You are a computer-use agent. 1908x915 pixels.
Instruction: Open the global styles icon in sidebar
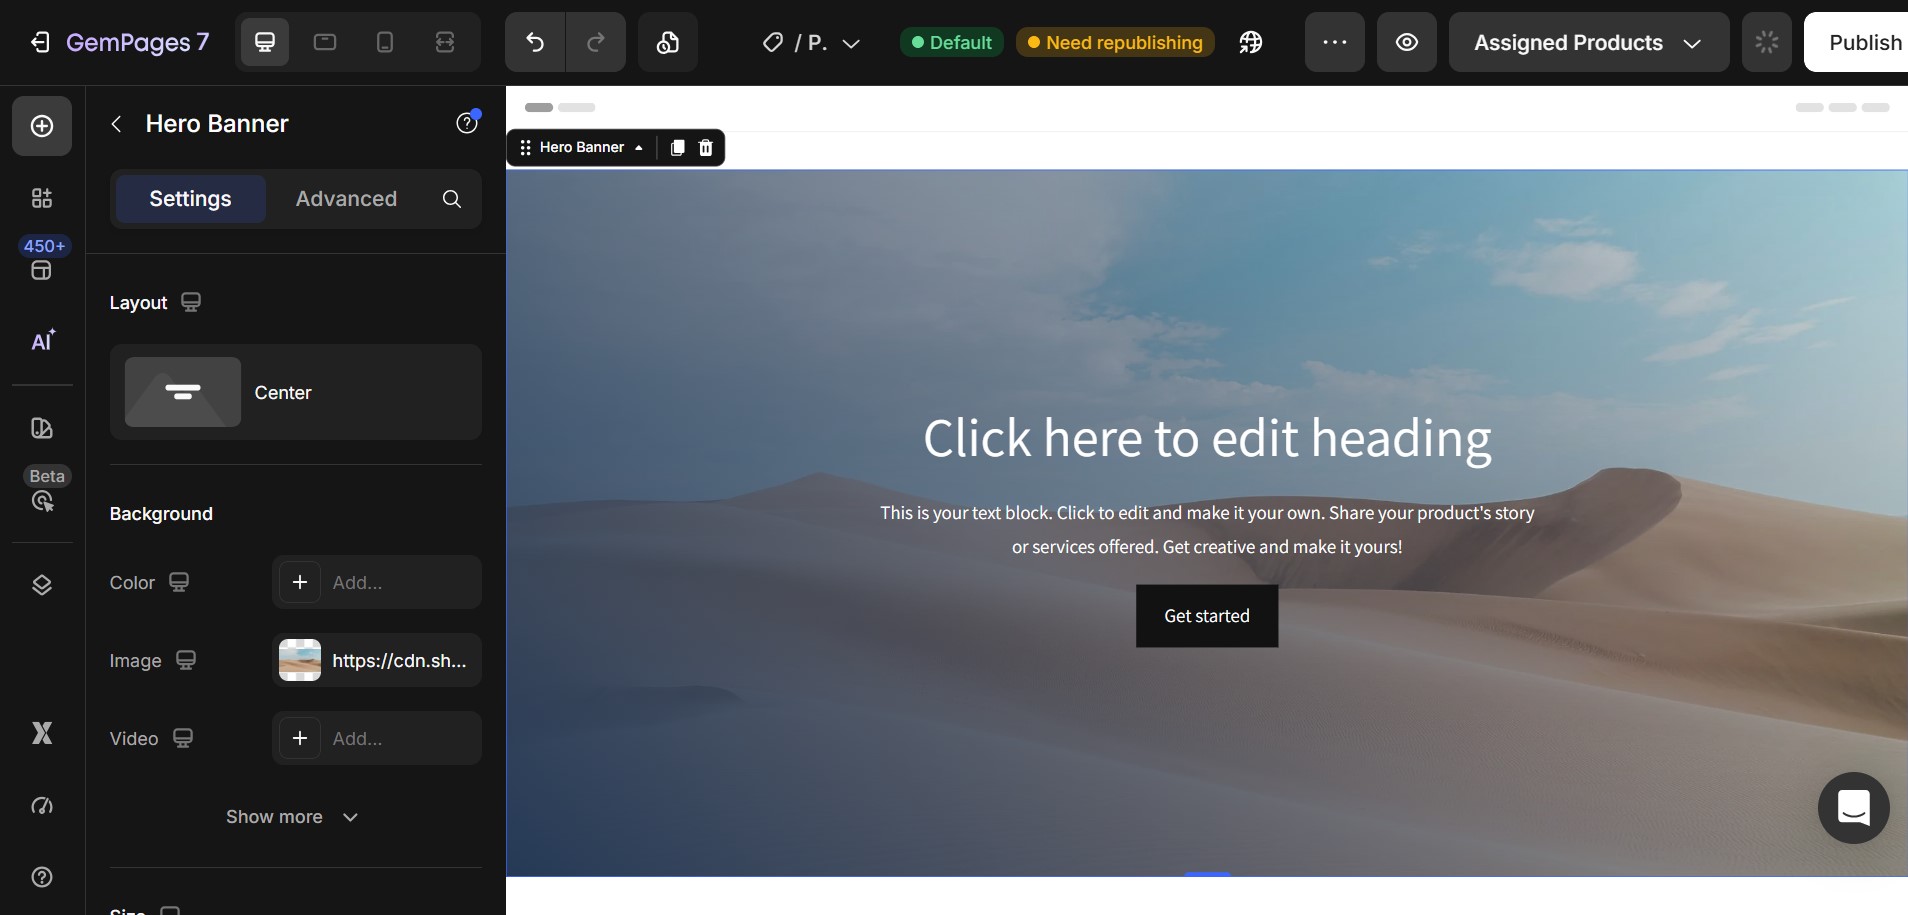pos(42,428)
